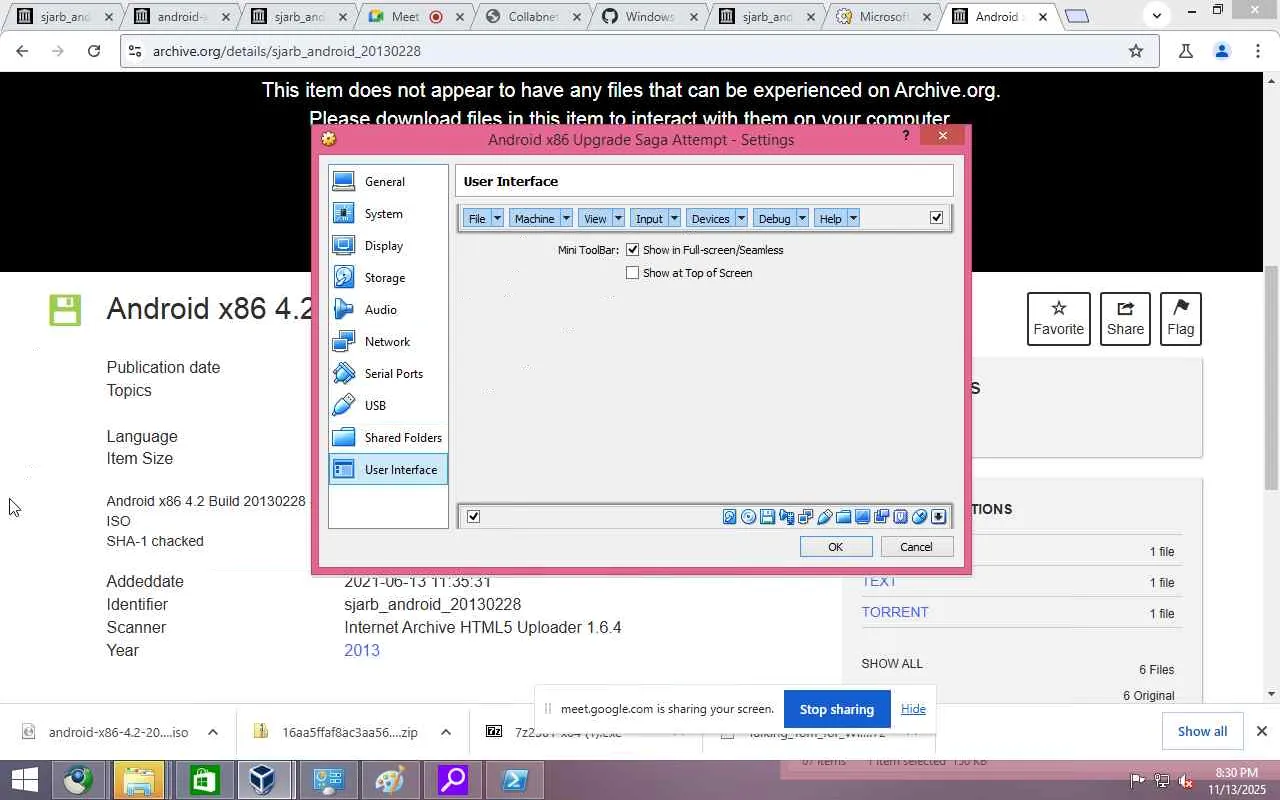
Task: Toggle the menu bar enabled checkbox
Action: 936,218
